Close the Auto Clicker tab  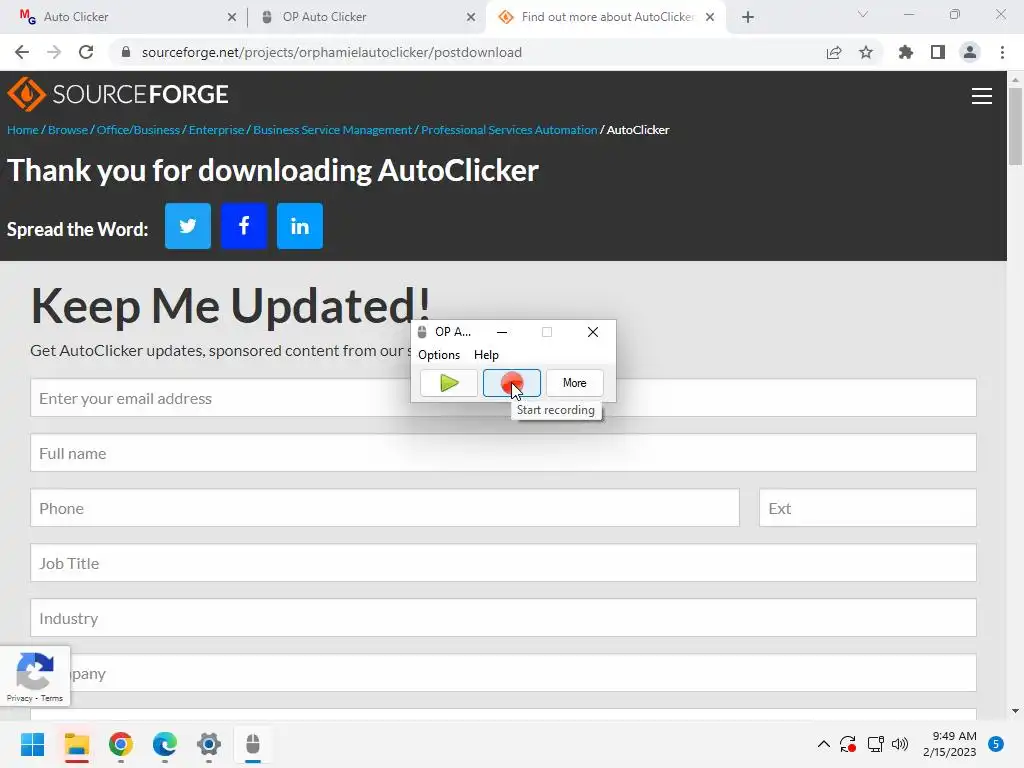click(232, 17)
